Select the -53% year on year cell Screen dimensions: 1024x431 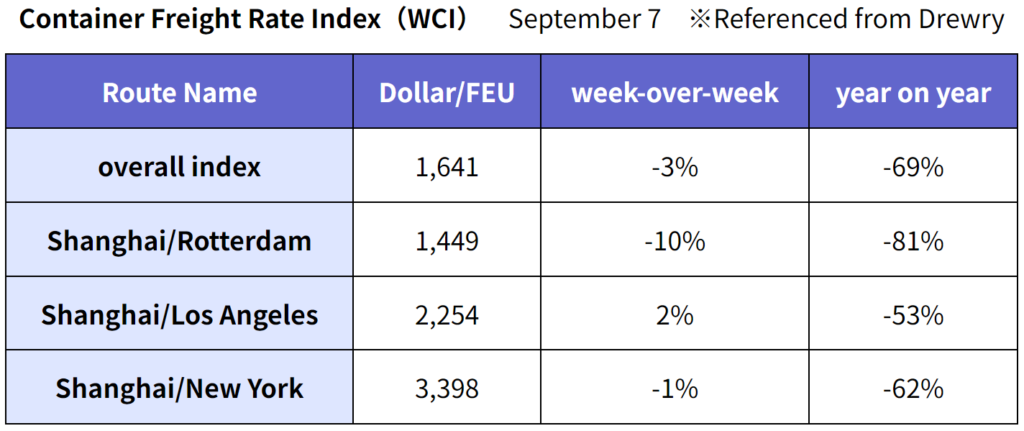(x=913, y=315)
